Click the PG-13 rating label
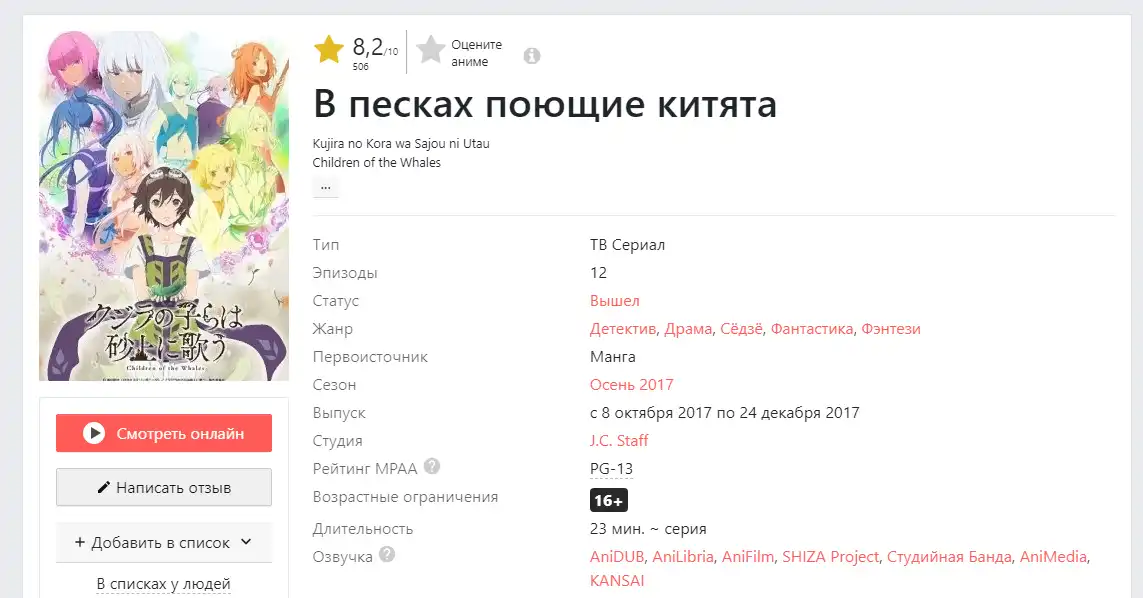 coord(612,469)
